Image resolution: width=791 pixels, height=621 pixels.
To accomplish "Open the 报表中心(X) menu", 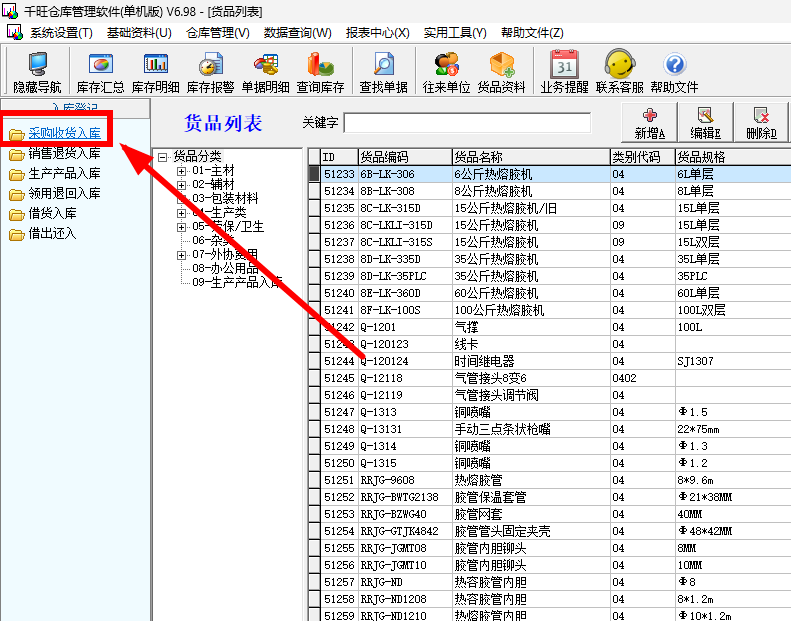I will pyautogui.click(x=377, y=33).
